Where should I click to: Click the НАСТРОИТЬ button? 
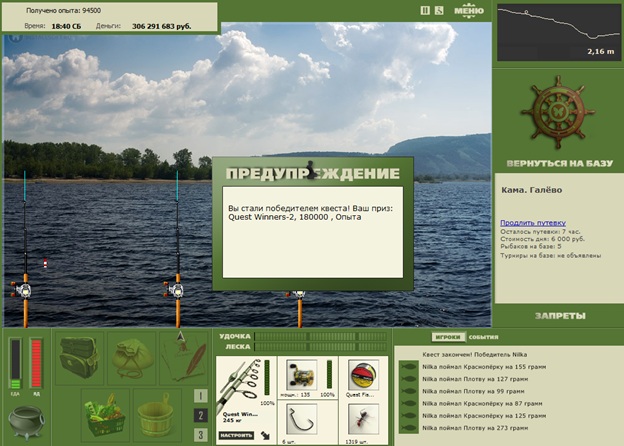pyautogui.click(x=236, y=436)
